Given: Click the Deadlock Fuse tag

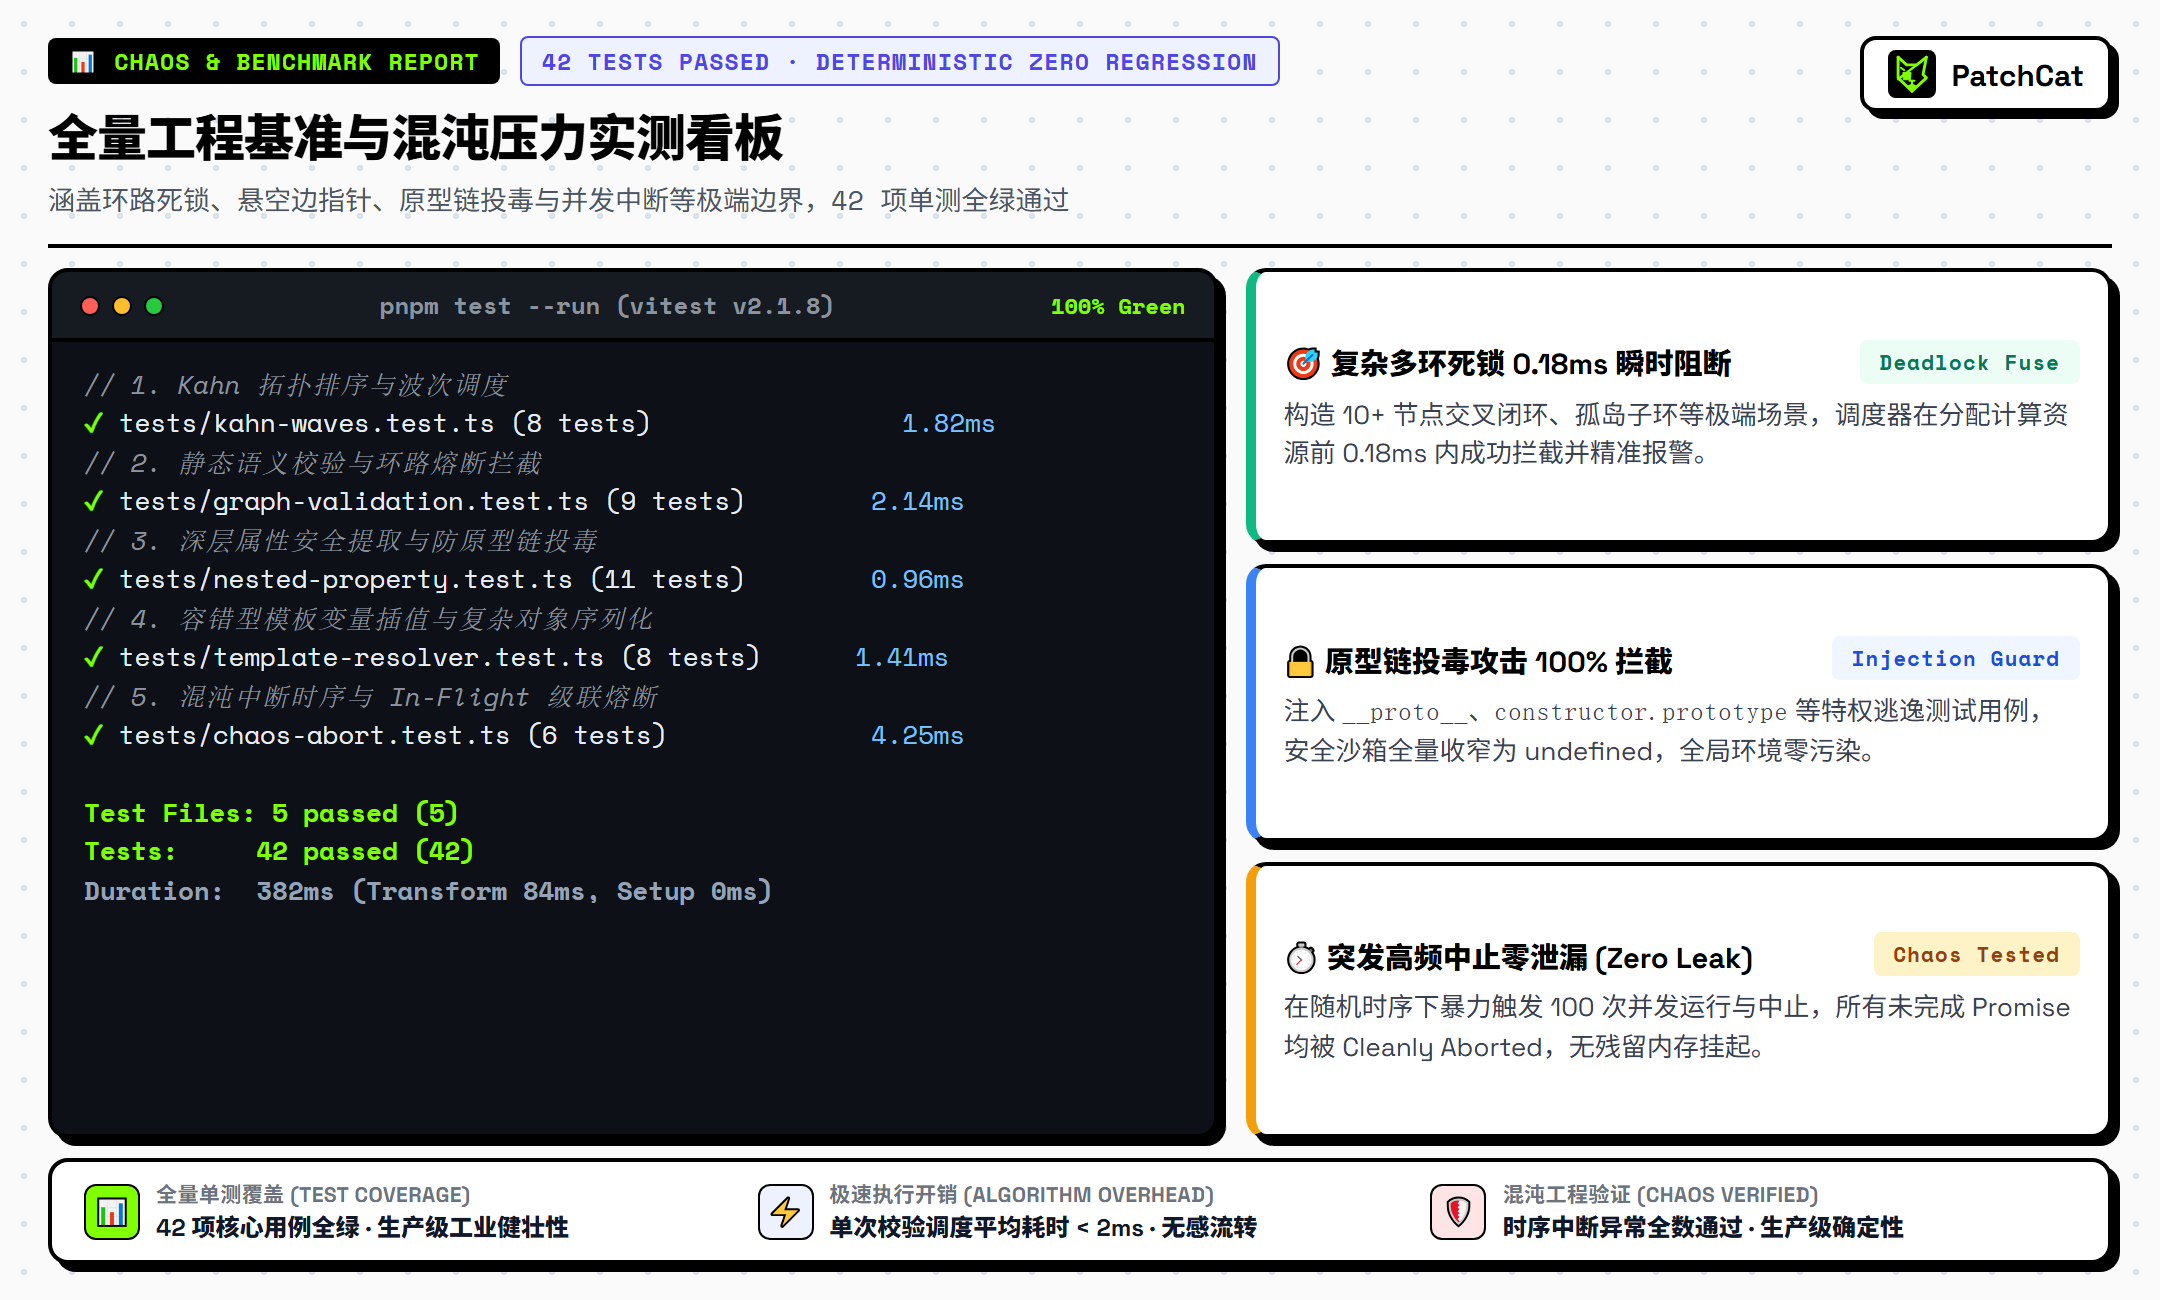Looking at the screenshot, I should pyautogui.click(x=1969, y=363).
